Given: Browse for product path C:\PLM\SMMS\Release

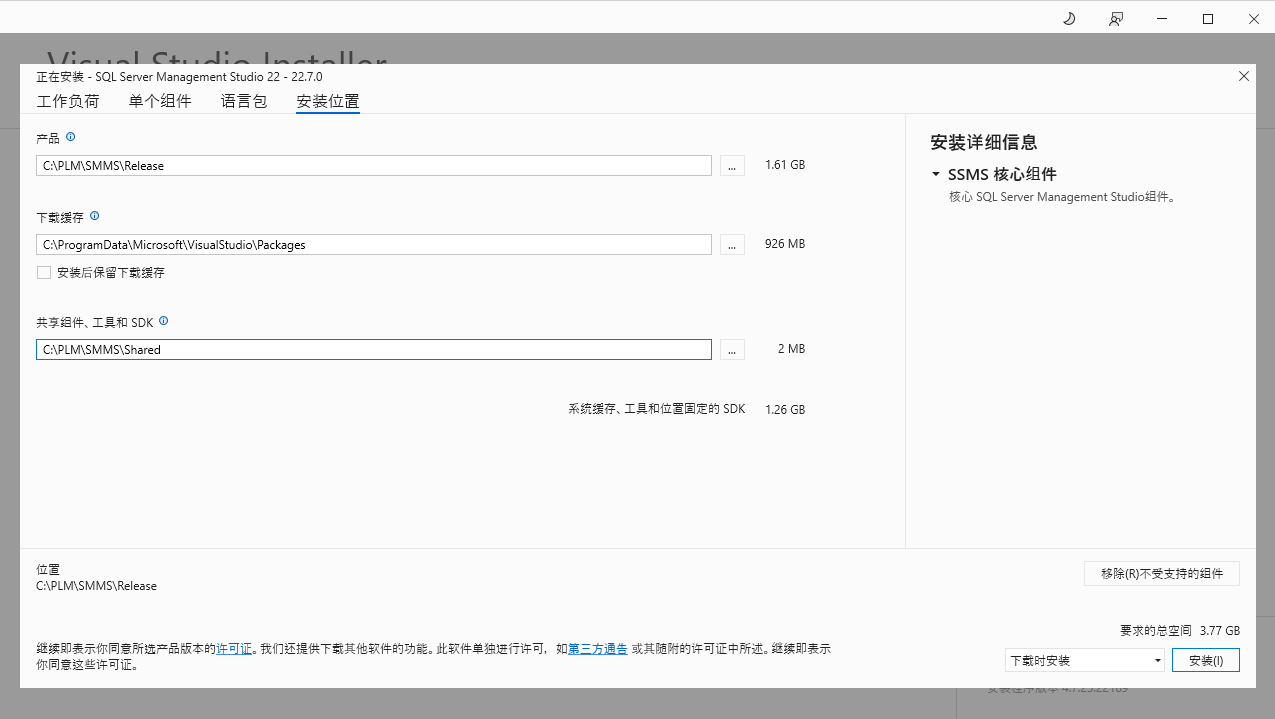Looking at the screenshot, I should (732, 165).
